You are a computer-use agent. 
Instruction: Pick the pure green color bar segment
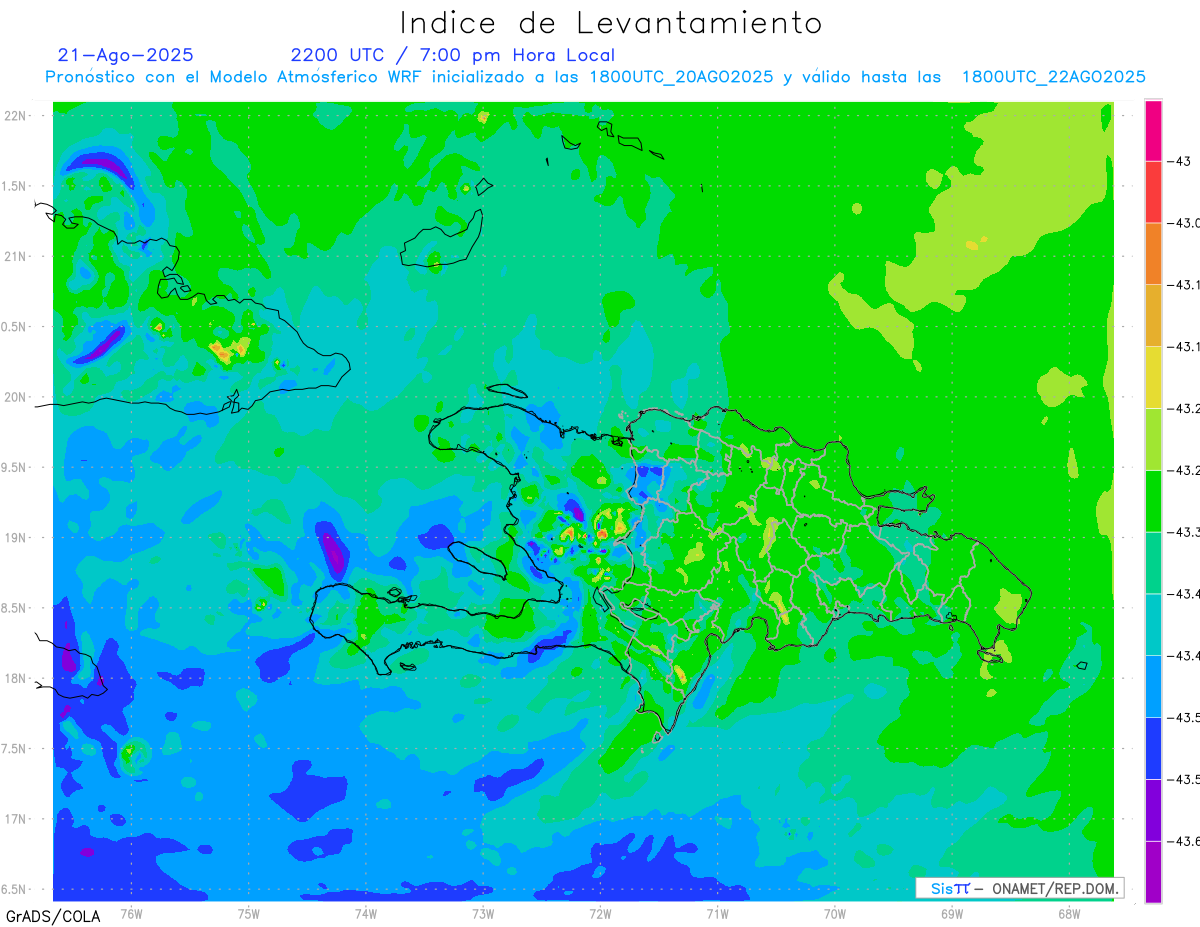point(1153,500)
